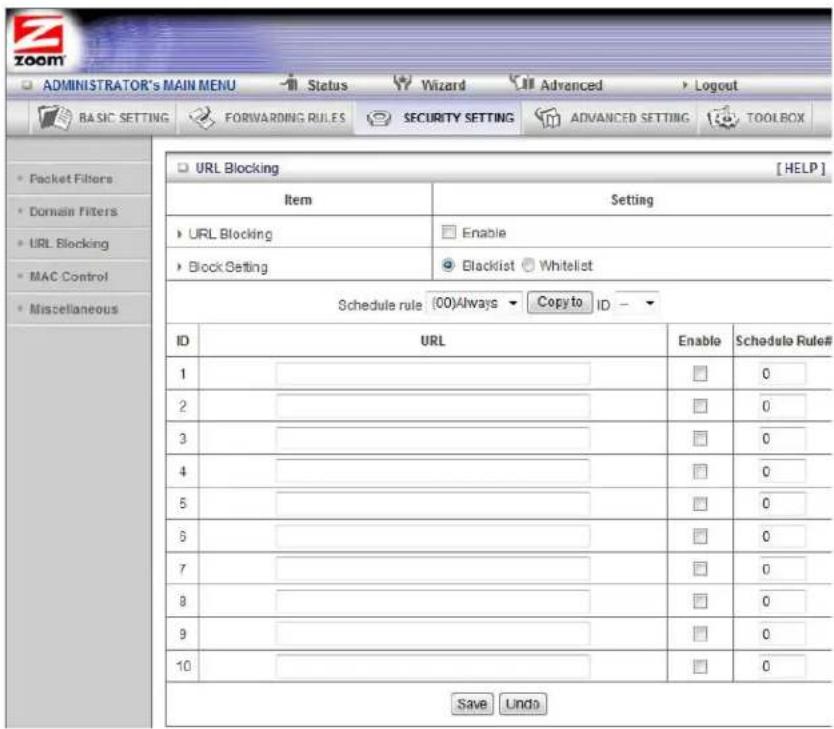
Task: Open the Schedule rule dropdown
Action: point(474,303)
